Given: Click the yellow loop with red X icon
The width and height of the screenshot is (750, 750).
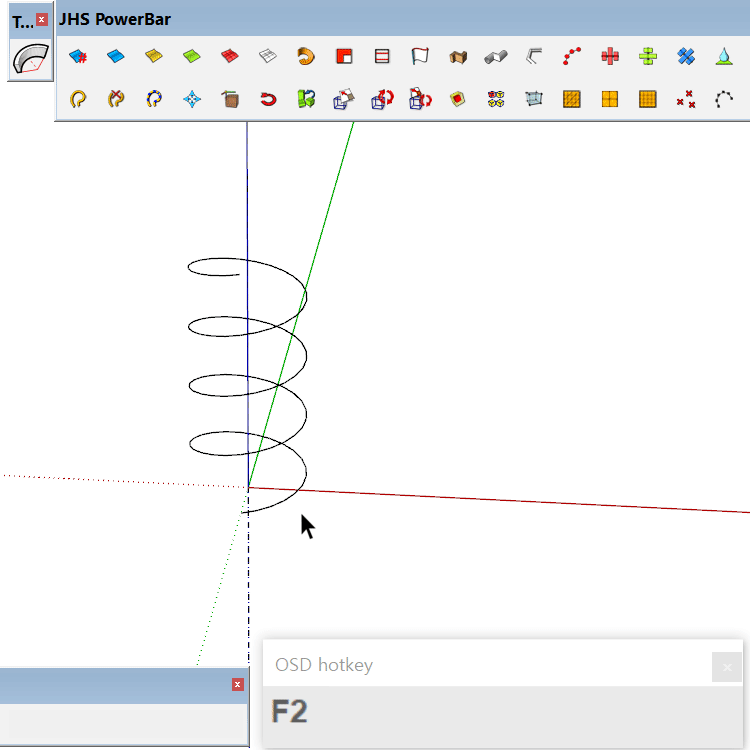Looking at the screenshot, I should (x=116, y=99).
